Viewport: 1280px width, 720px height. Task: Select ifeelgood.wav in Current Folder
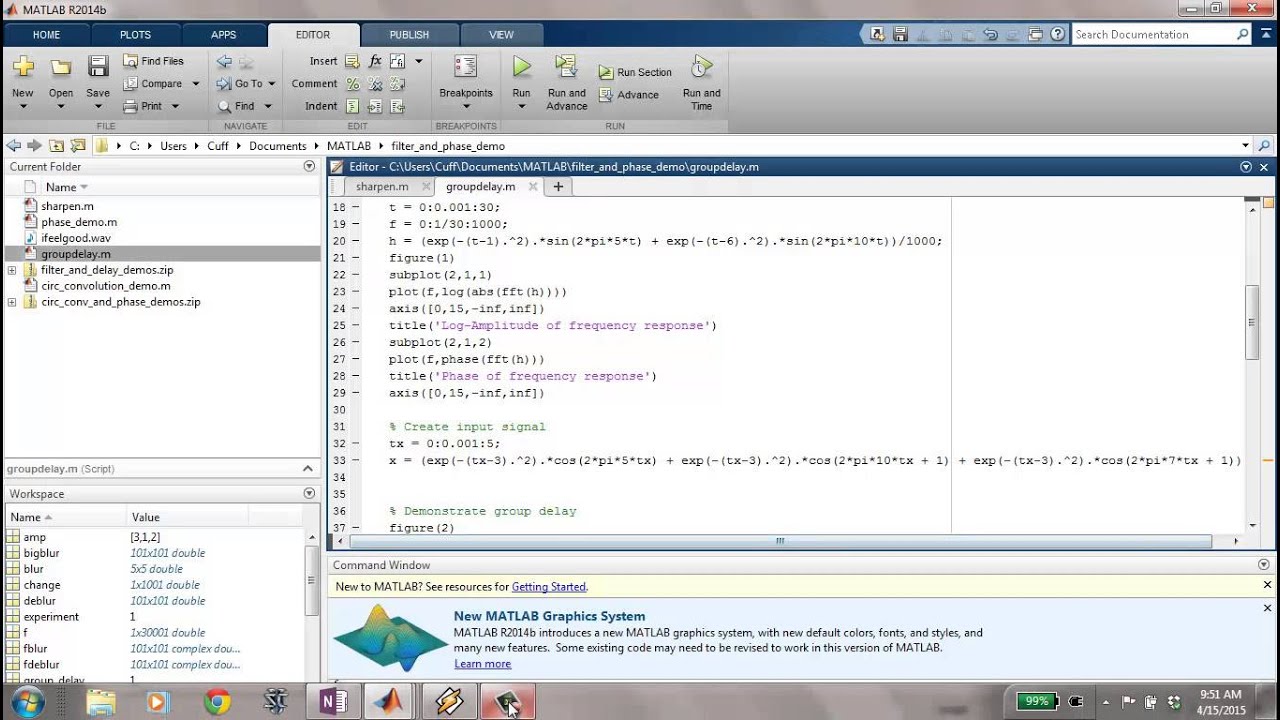(76, 238)
